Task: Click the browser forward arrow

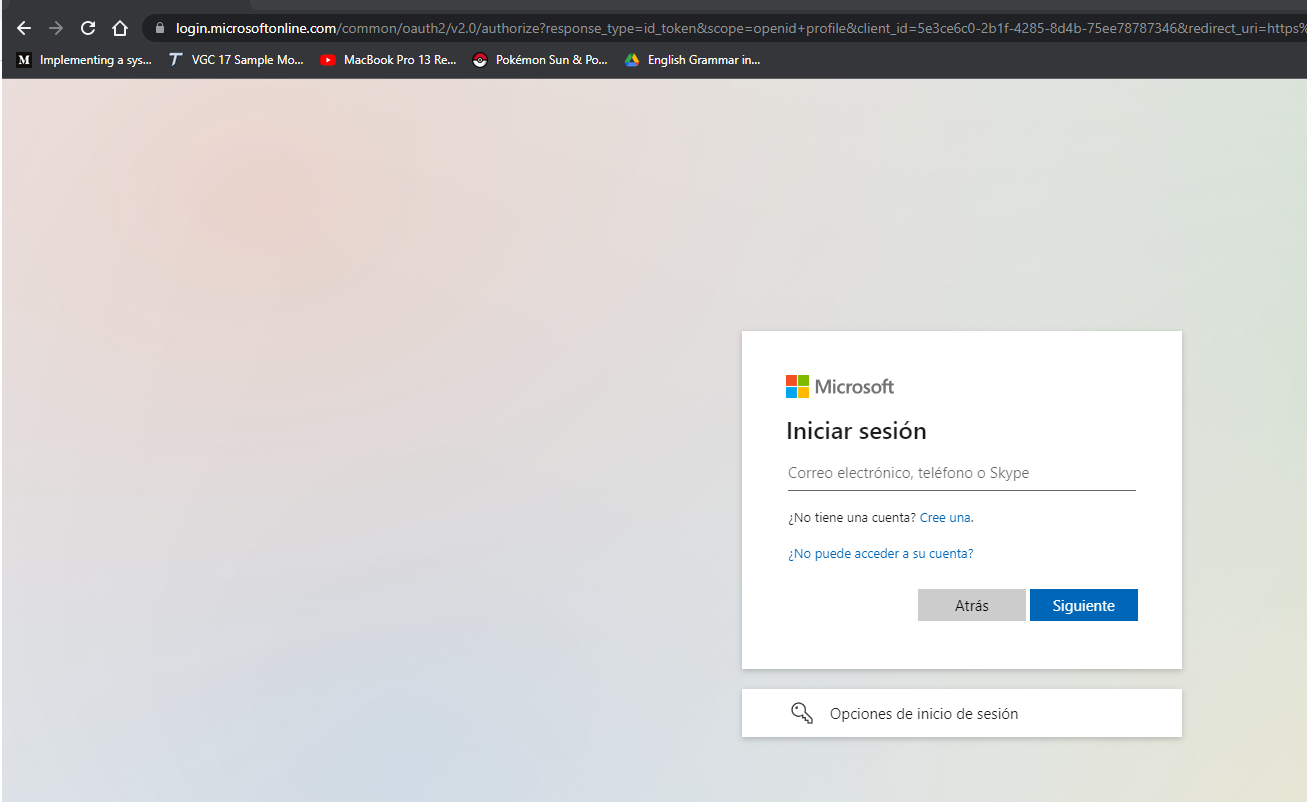Action: click(56, 28)
